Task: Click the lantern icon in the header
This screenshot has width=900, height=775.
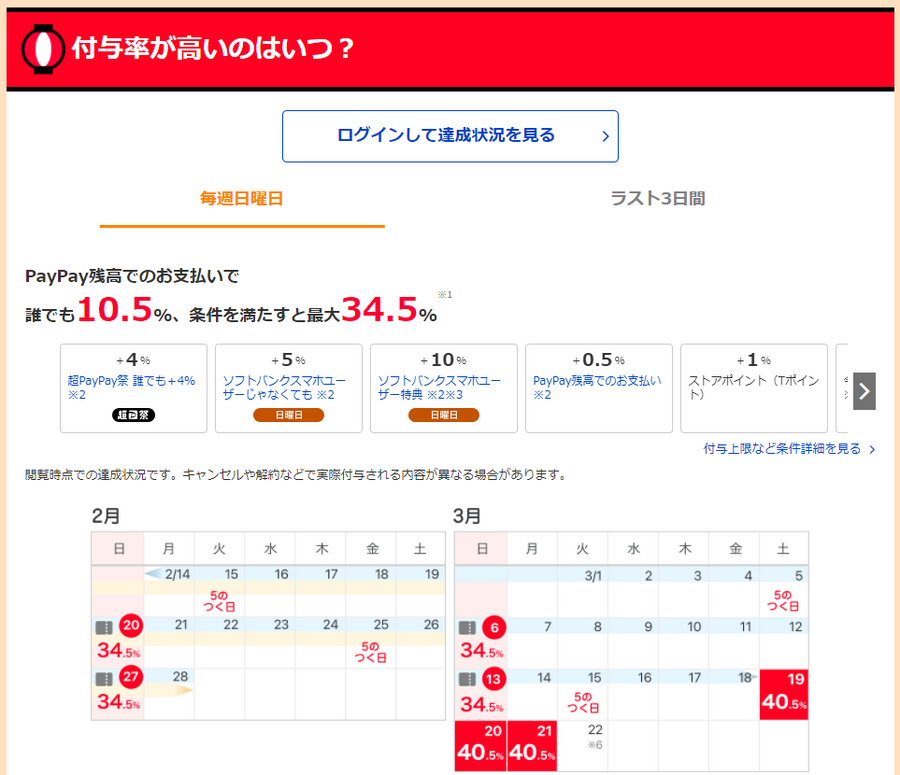Action: pos(43,49)
